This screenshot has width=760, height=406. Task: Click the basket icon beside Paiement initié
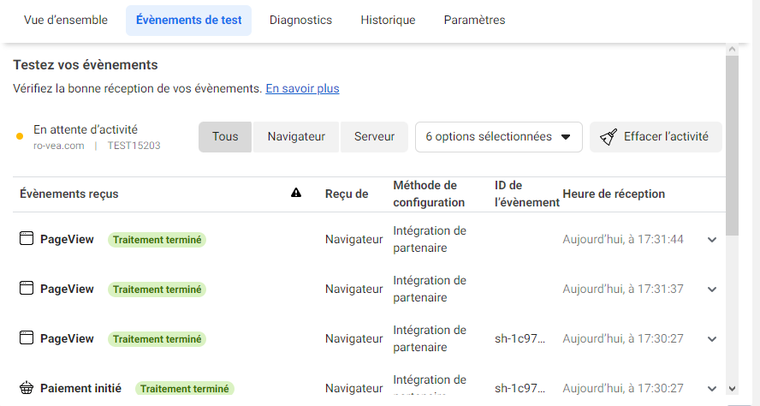click(27, 388)
